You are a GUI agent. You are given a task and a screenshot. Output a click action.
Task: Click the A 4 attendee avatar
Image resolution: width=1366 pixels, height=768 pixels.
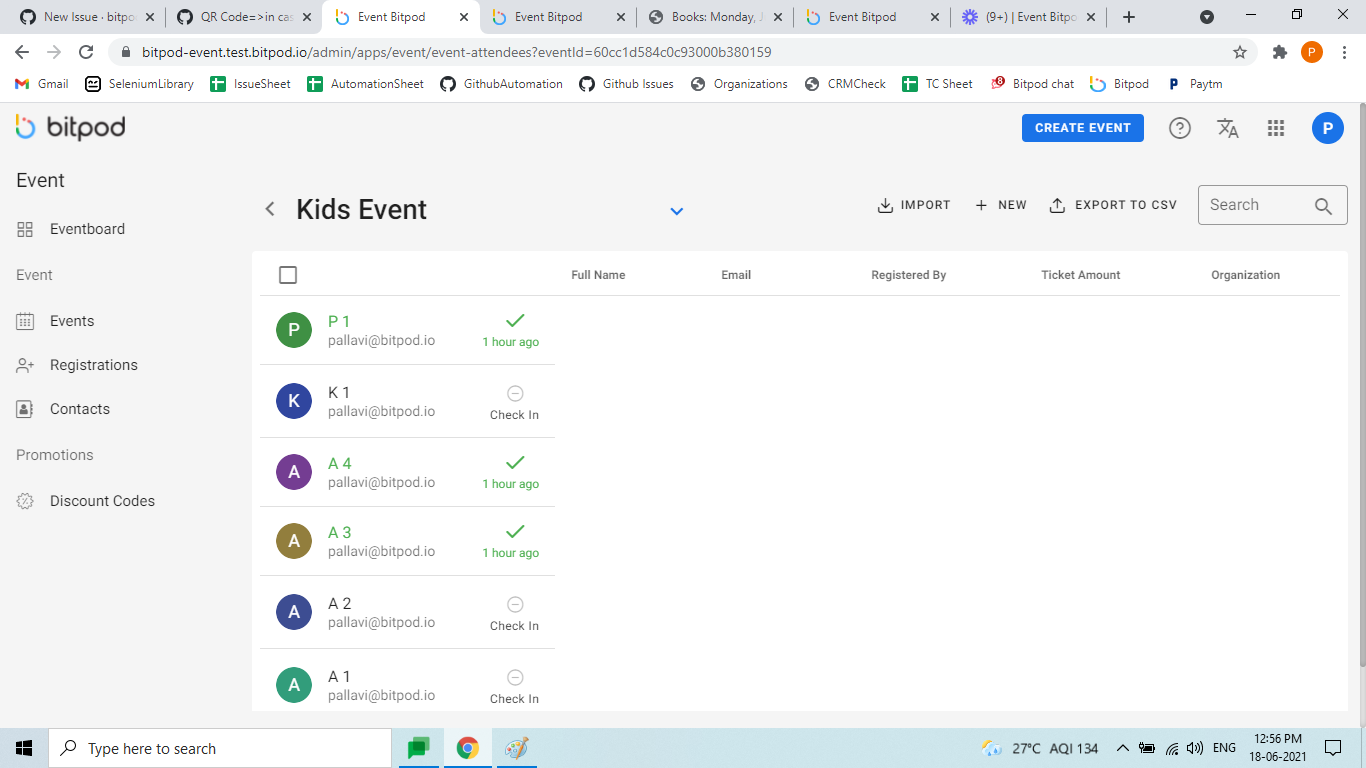point(294,472)
